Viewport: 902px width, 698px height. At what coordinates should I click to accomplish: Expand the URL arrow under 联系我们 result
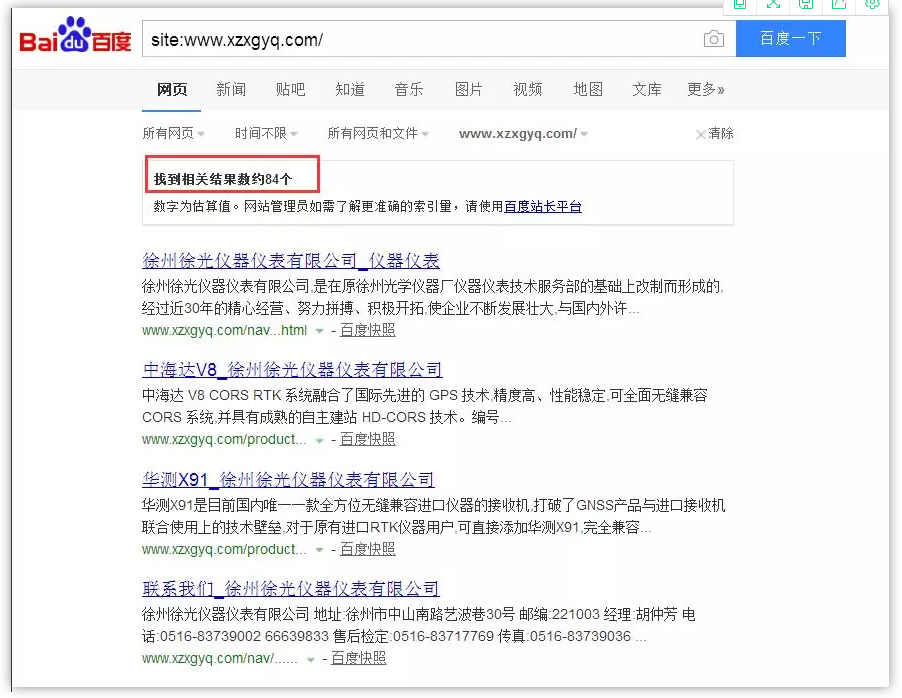[311, 659]
